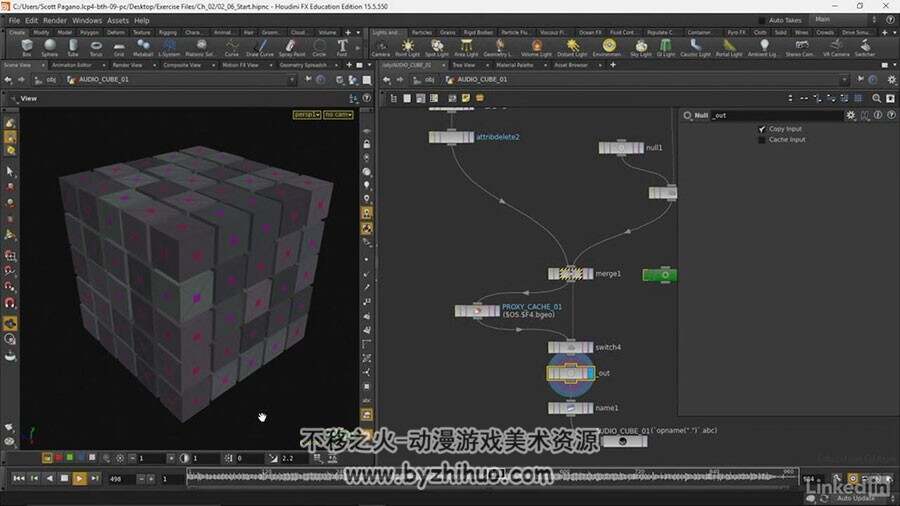Viewport: 900px width, 506px height.
Task: Open Null parameter gear menu
Action: coord(851,115)
